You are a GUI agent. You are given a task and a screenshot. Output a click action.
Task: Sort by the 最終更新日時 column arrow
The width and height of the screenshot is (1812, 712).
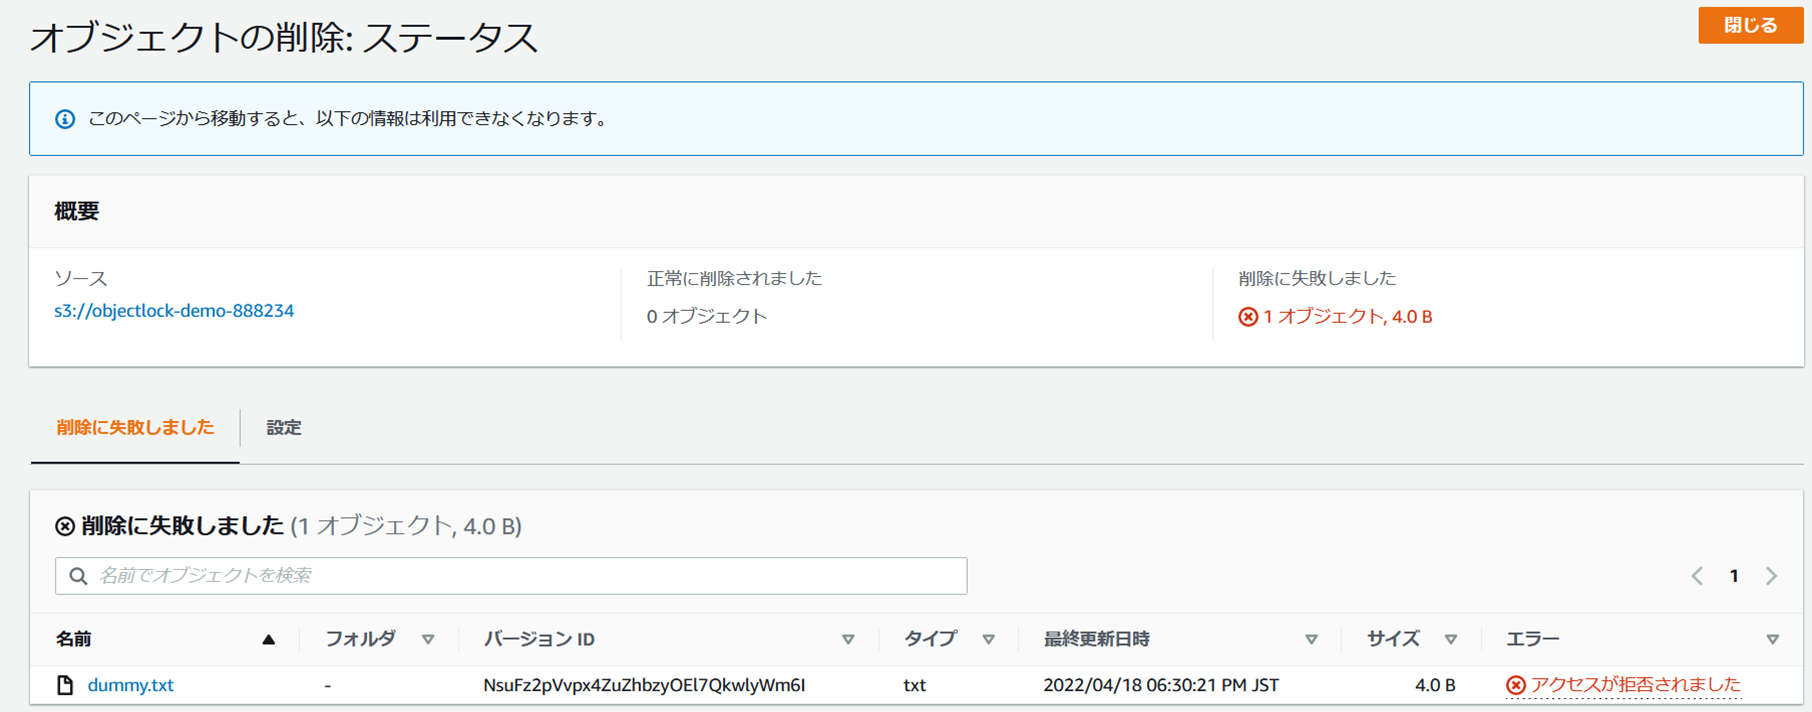click(x=1311, y=640)
